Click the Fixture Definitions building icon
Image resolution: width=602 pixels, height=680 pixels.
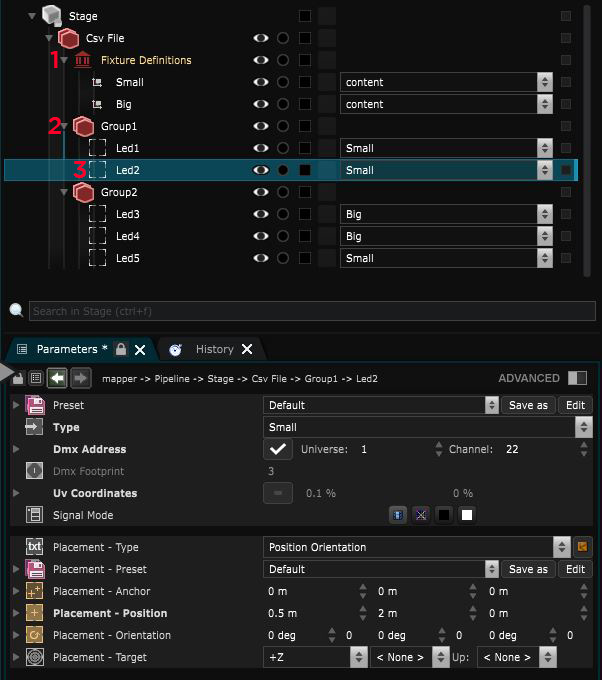(82, 60)
